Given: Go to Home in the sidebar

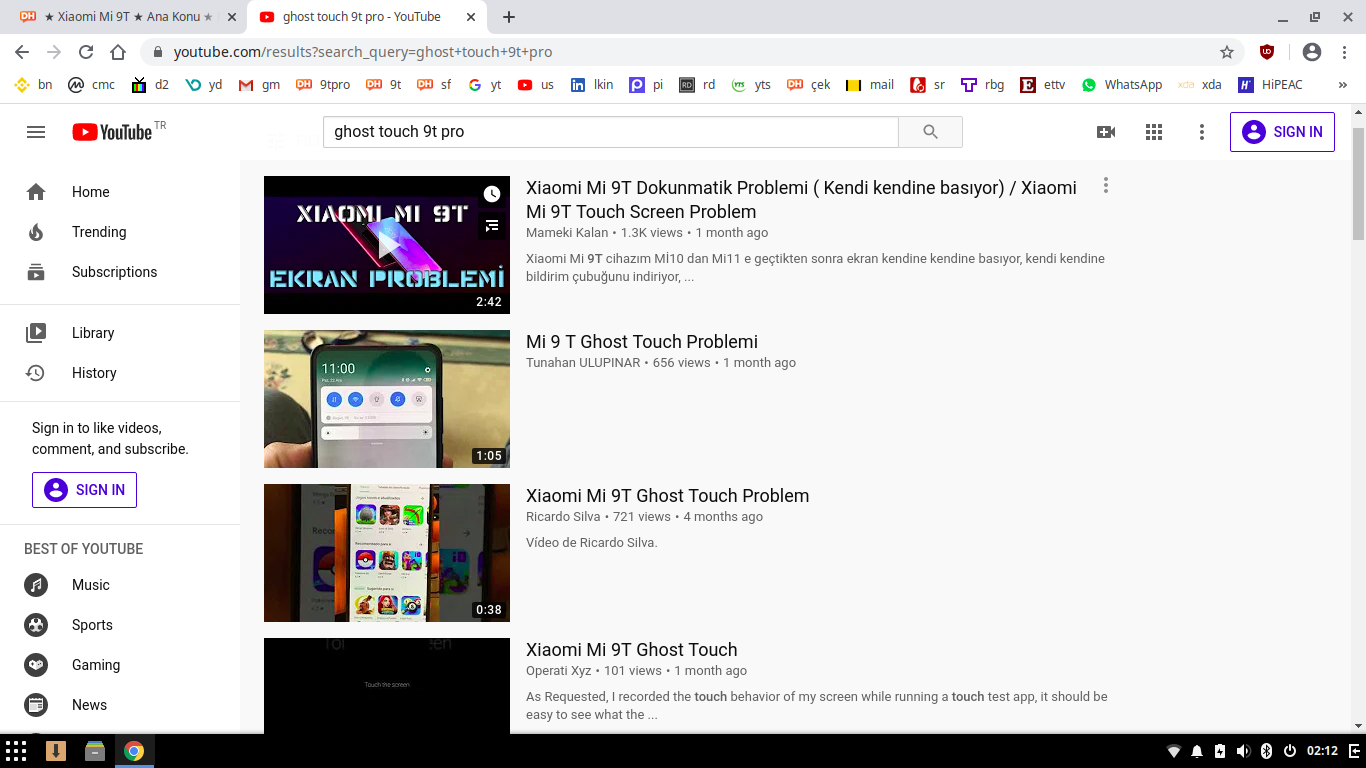Looking at the screenshot, I should pyautogui.click(x=120, y=192).
